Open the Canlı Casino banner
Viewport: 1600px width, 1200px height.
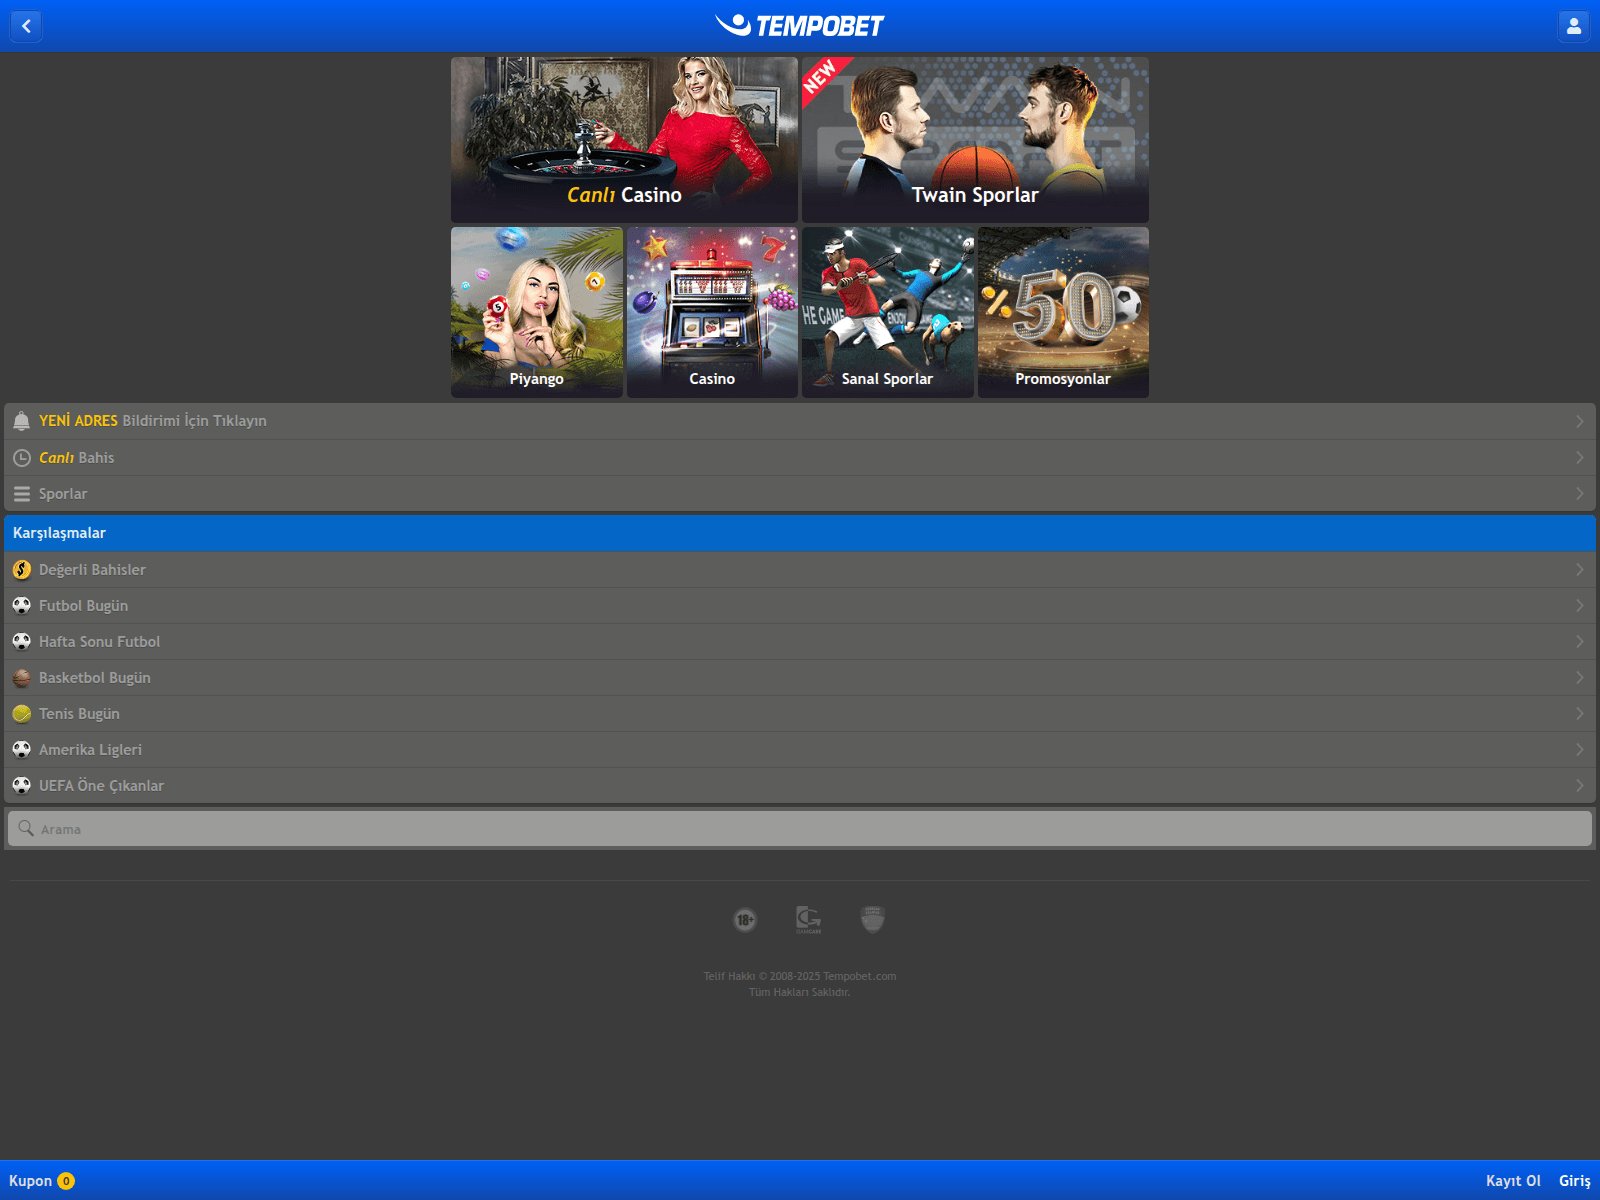[624, 140]
